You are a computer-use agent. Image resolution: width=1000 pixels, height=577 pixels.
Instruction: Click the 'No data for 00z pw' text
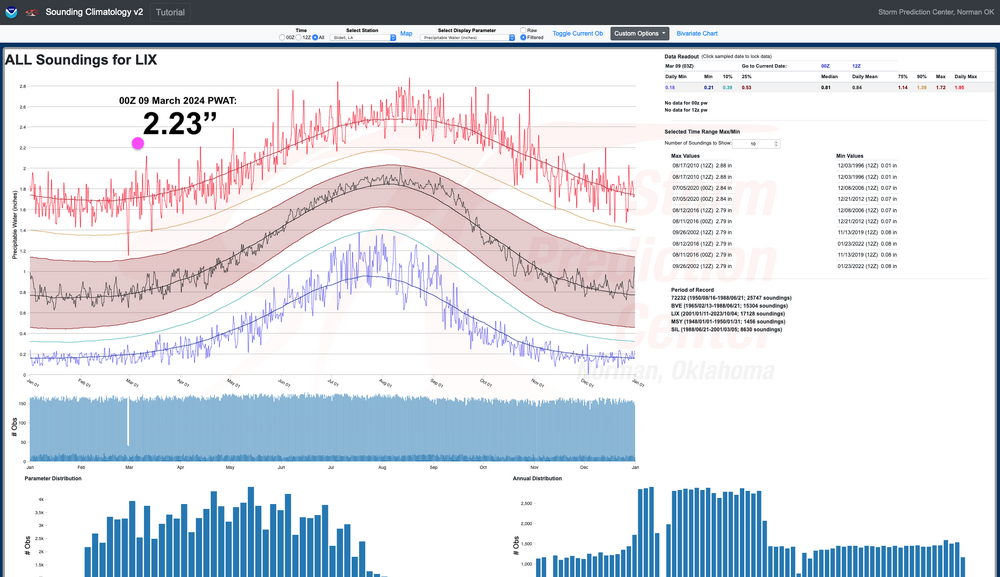tap(686, 103)
